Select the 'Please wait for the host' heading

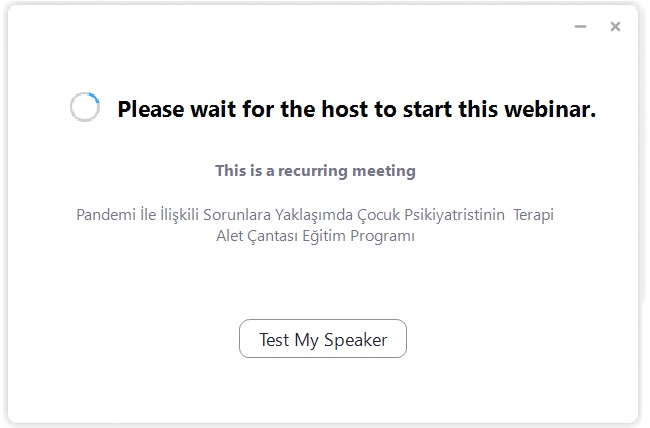[357, 109]
